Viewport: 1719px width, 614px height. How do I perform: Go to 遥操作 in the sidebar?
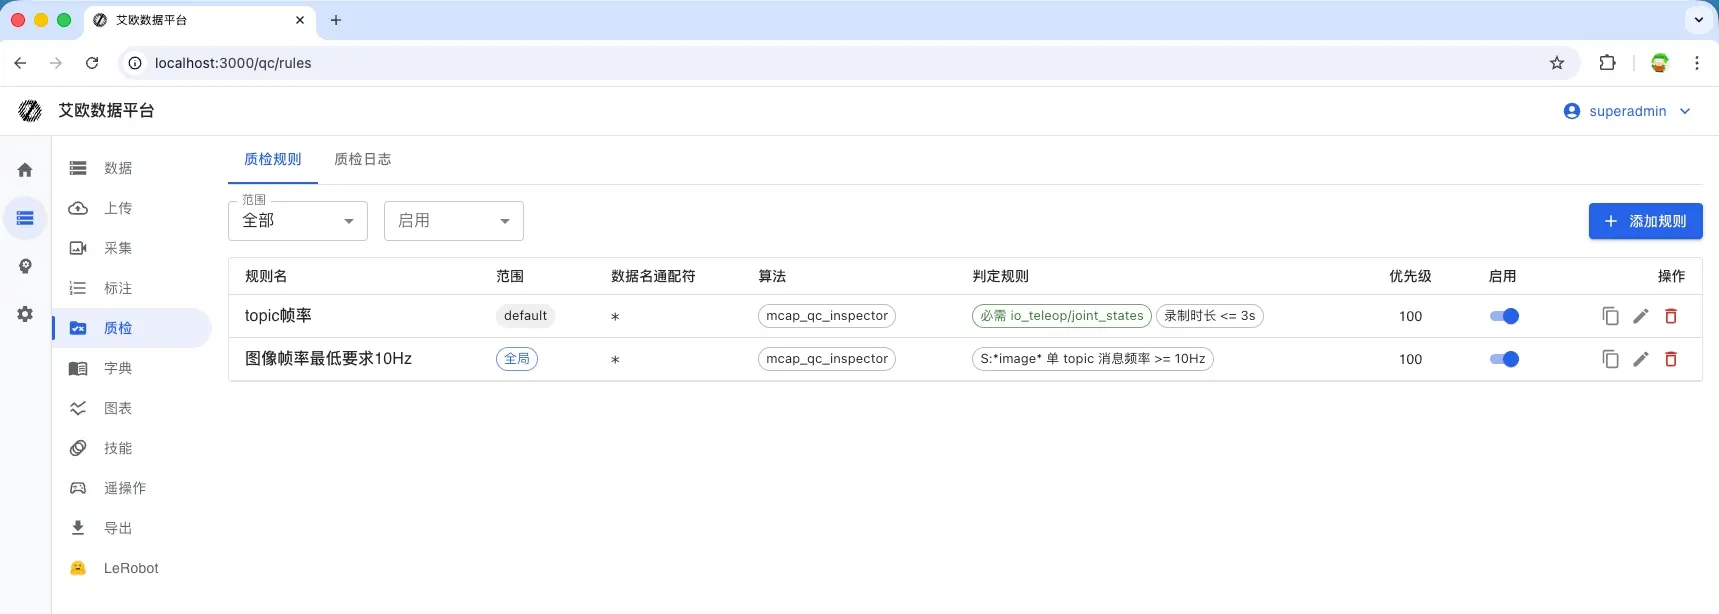(x=125, y=488)
